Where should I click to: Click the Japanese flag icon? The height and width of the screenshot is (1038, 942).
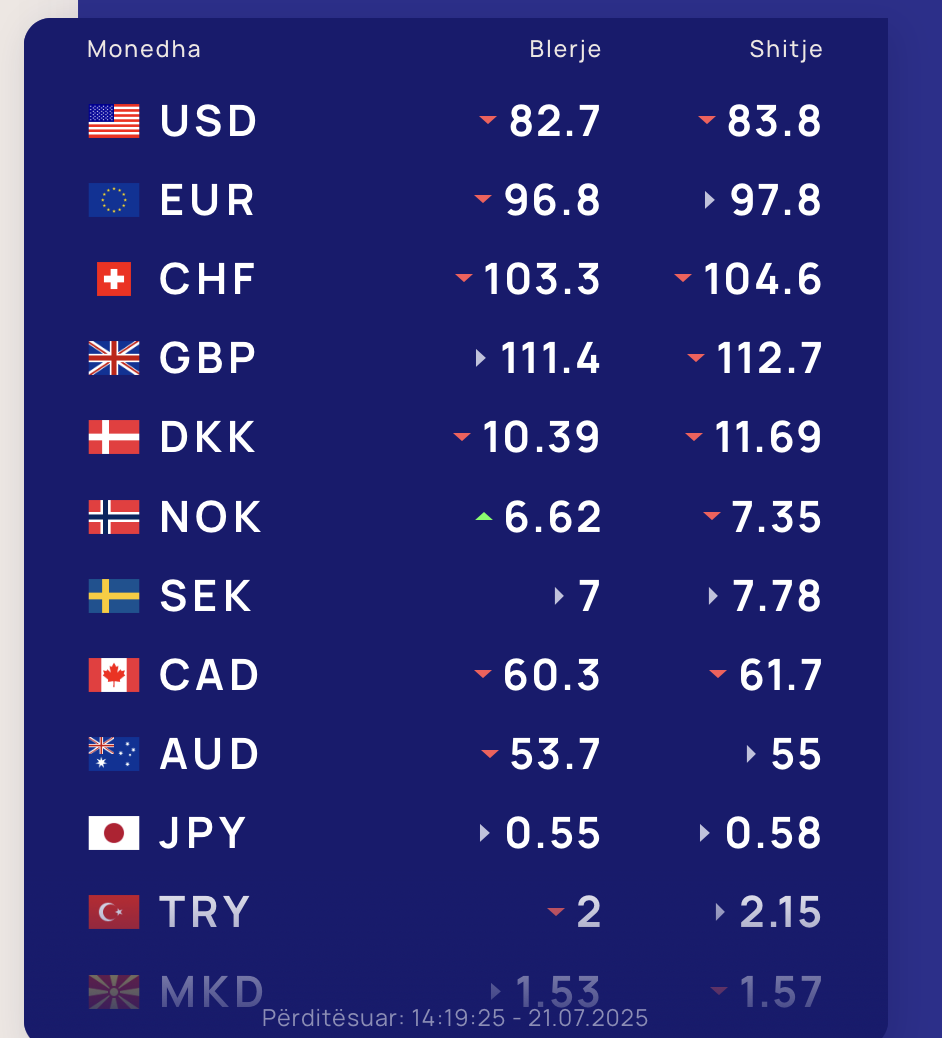(114, 833)
